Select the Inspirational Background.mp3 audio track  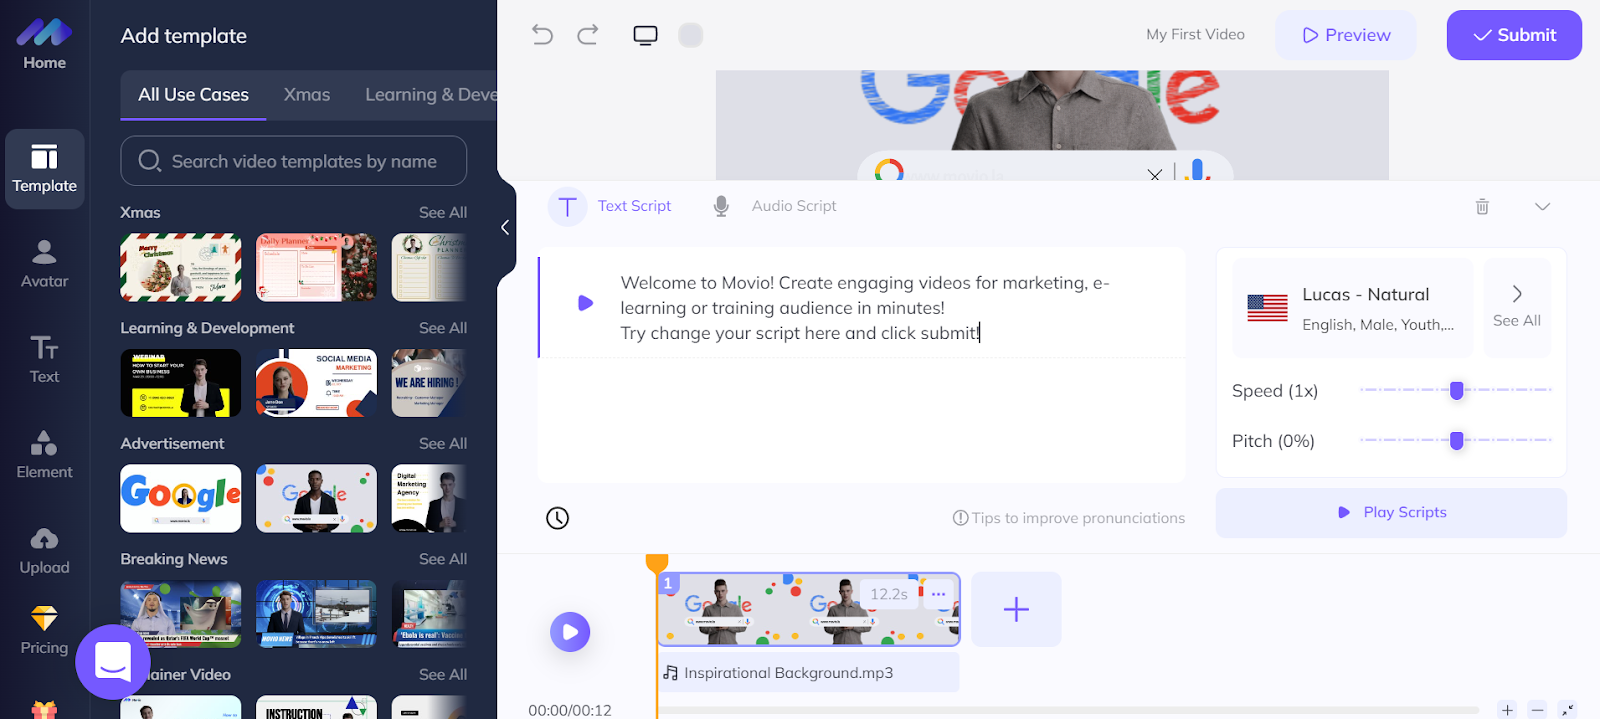click(x=808, y=673)
